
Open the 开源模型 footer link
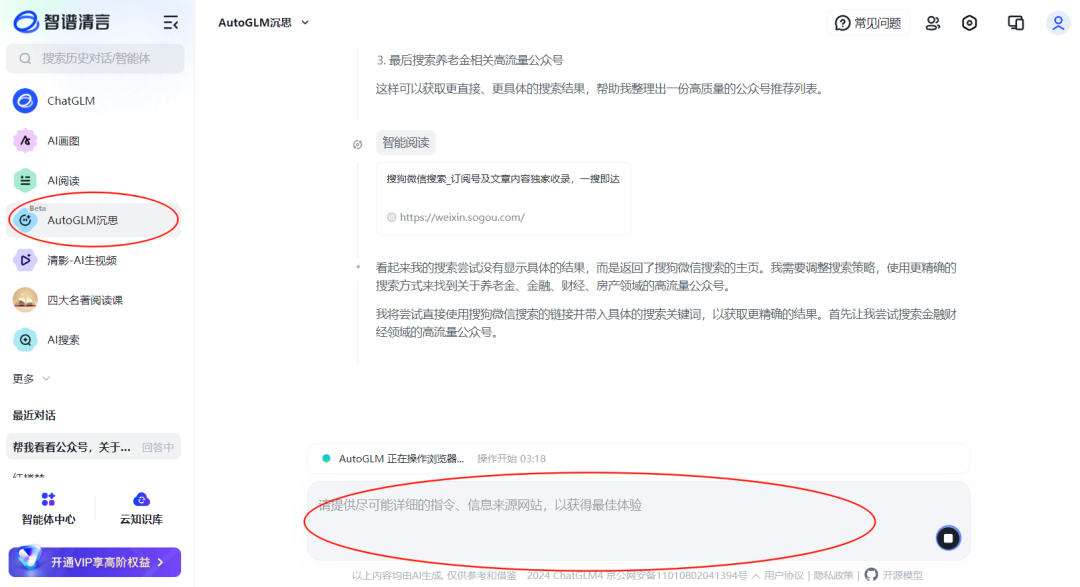[x=902, y=575]
